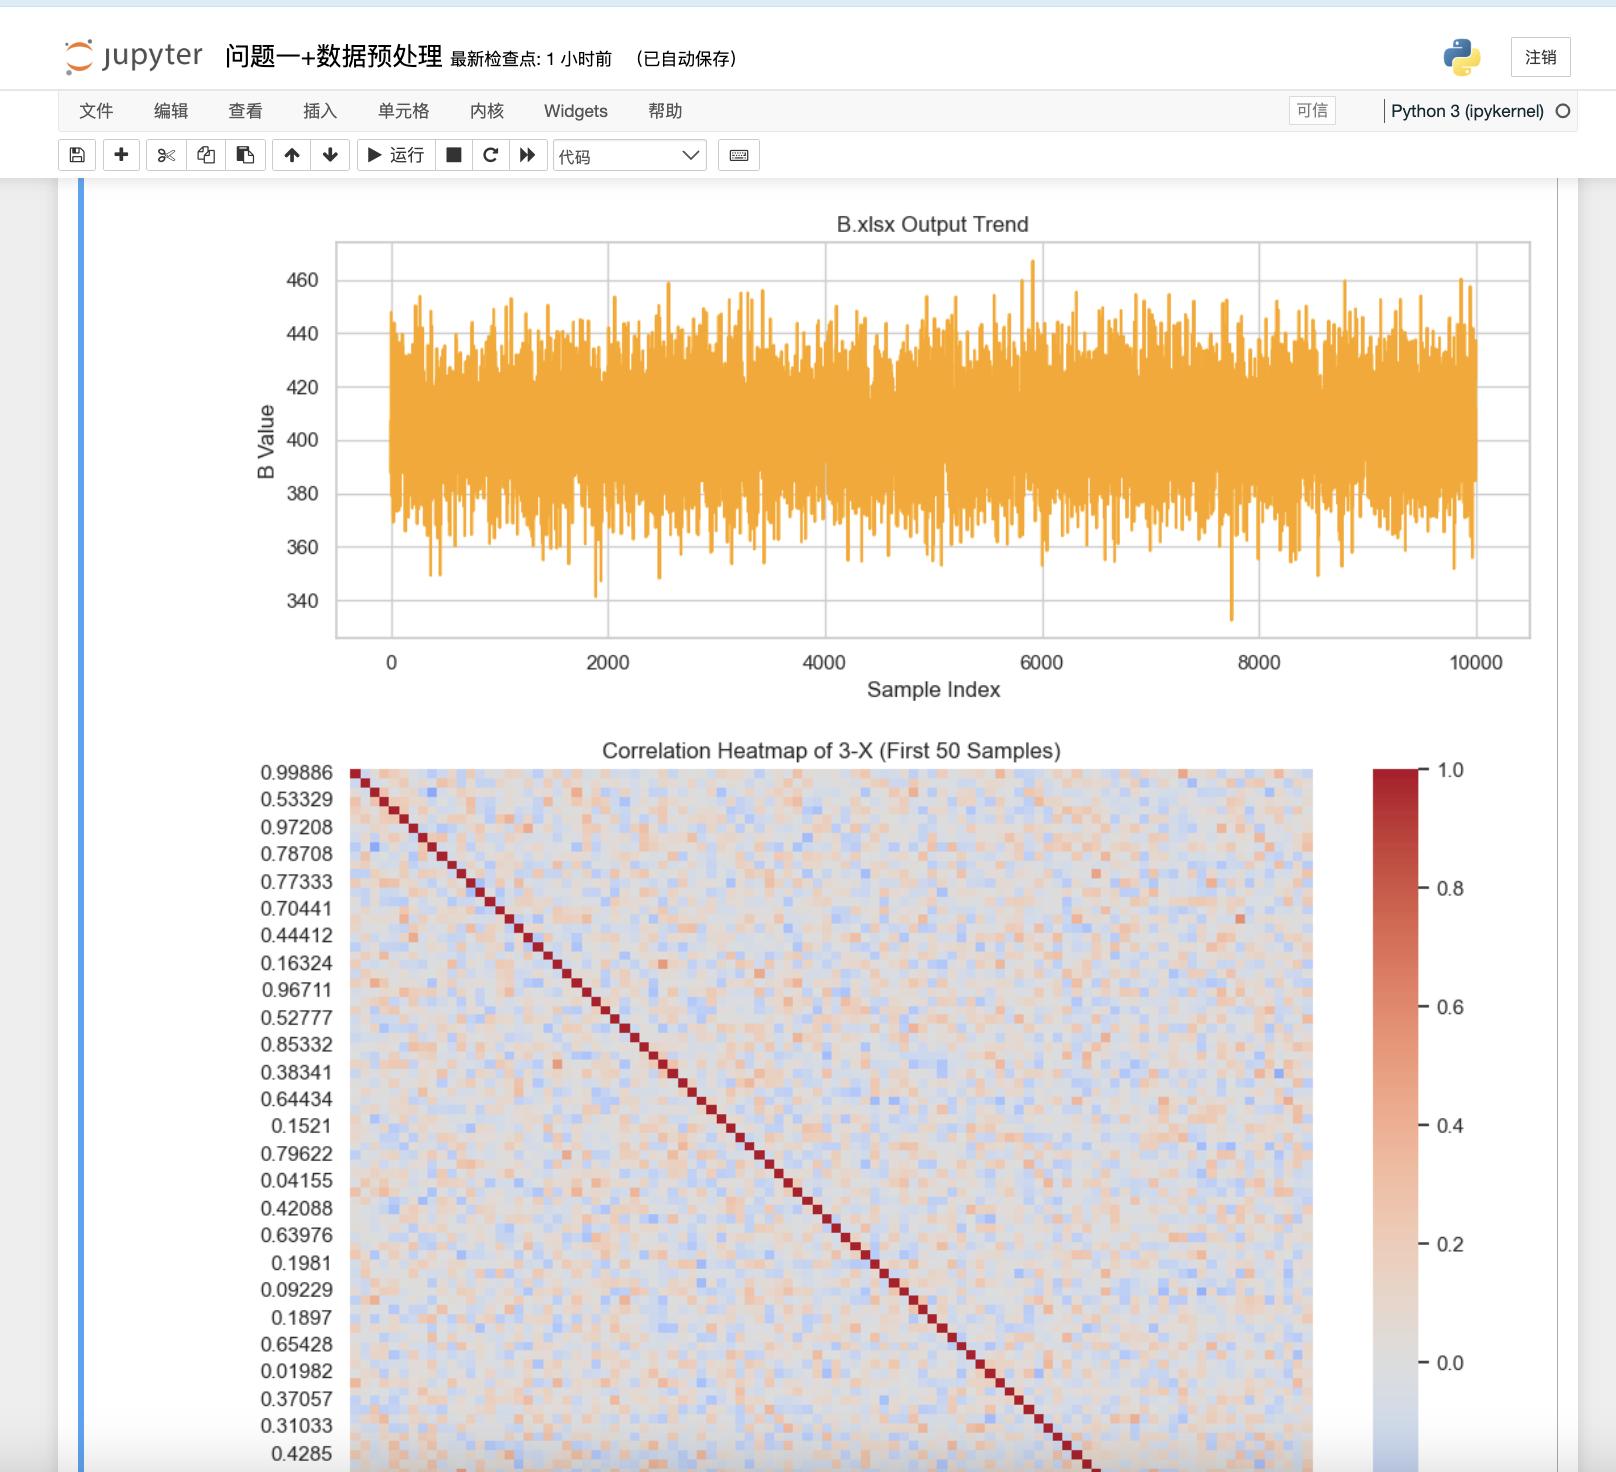Move selected cell up arrow
1616x1472 pixels.
(x=292, y=155)
